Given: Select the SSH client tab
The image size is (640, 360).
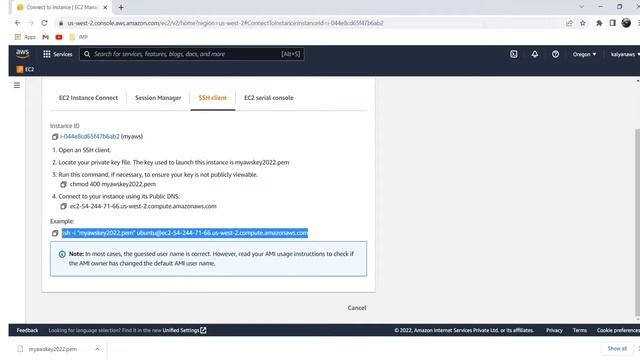Looking at the screenshot, I should [213, 98].
